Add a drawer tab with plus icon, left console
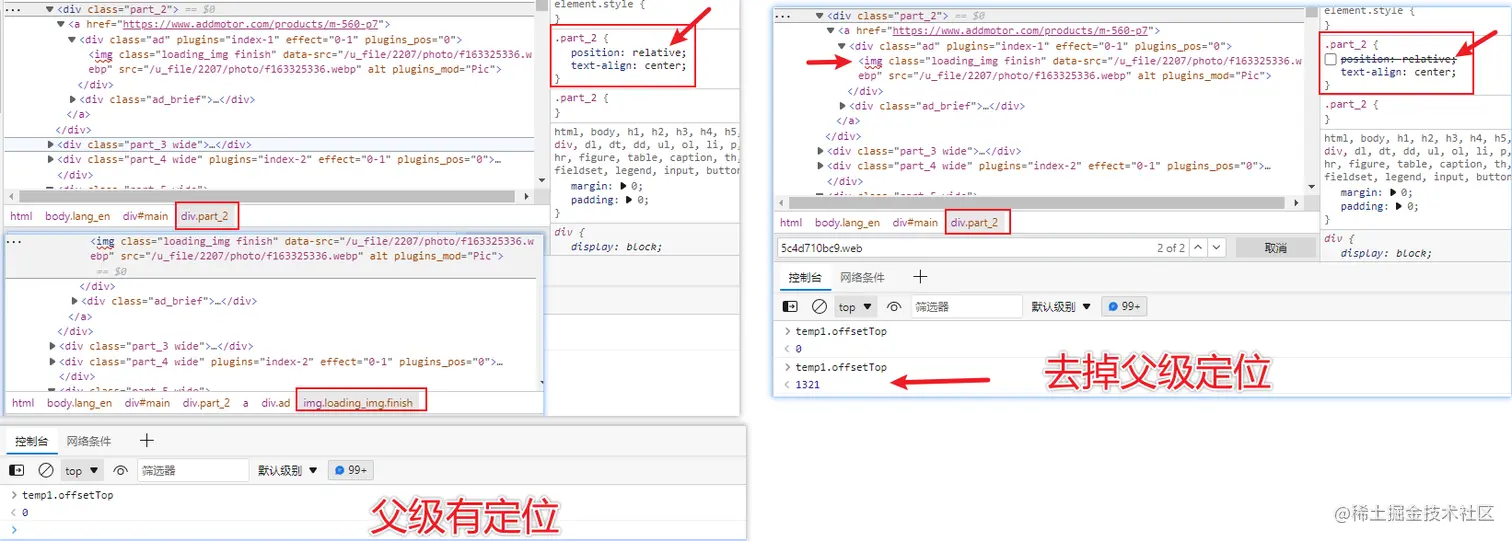Screen dimensions: 1512x541 [x=147, y=441]
